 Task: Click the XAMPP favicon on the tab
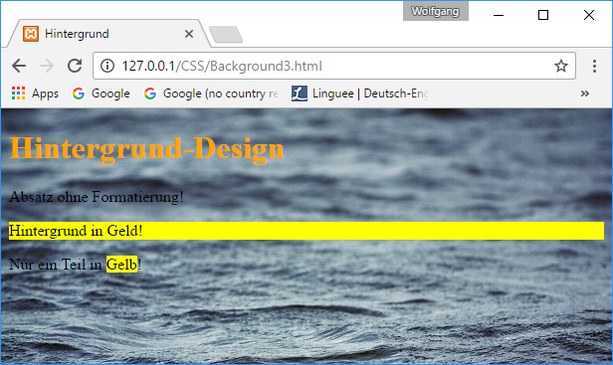(30, 34)
